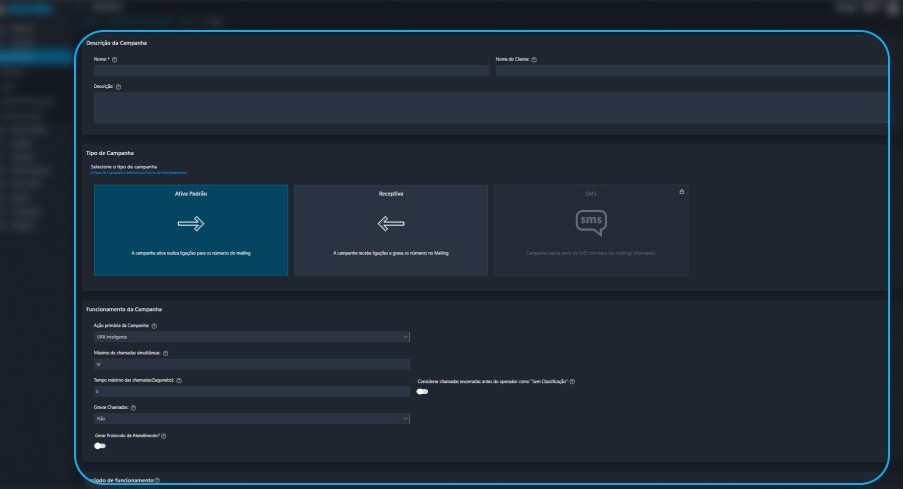This screenshot has height=489, width=903.
Task: Focus the Máximo de chamadas simultâneas field
Action: click(x=252, y=364)
